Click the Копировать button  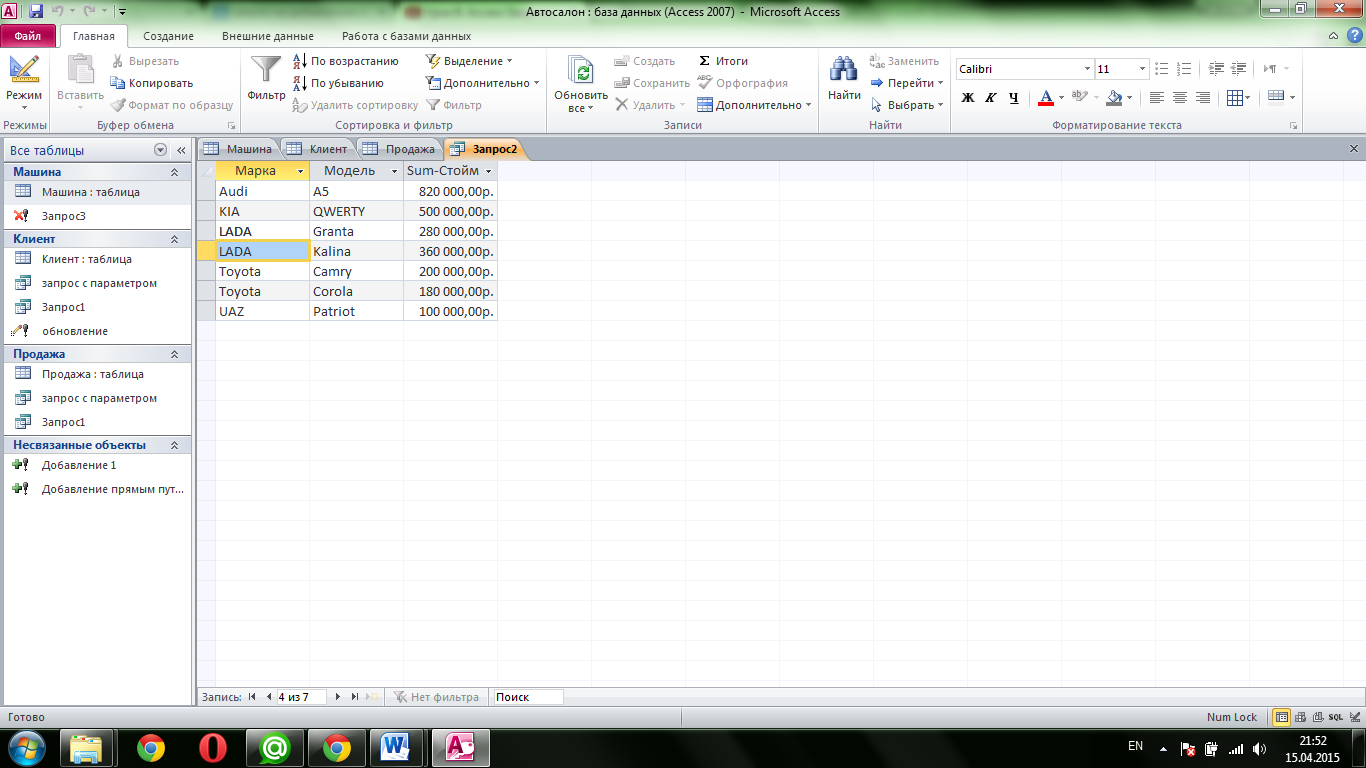(x=152, y=83)
